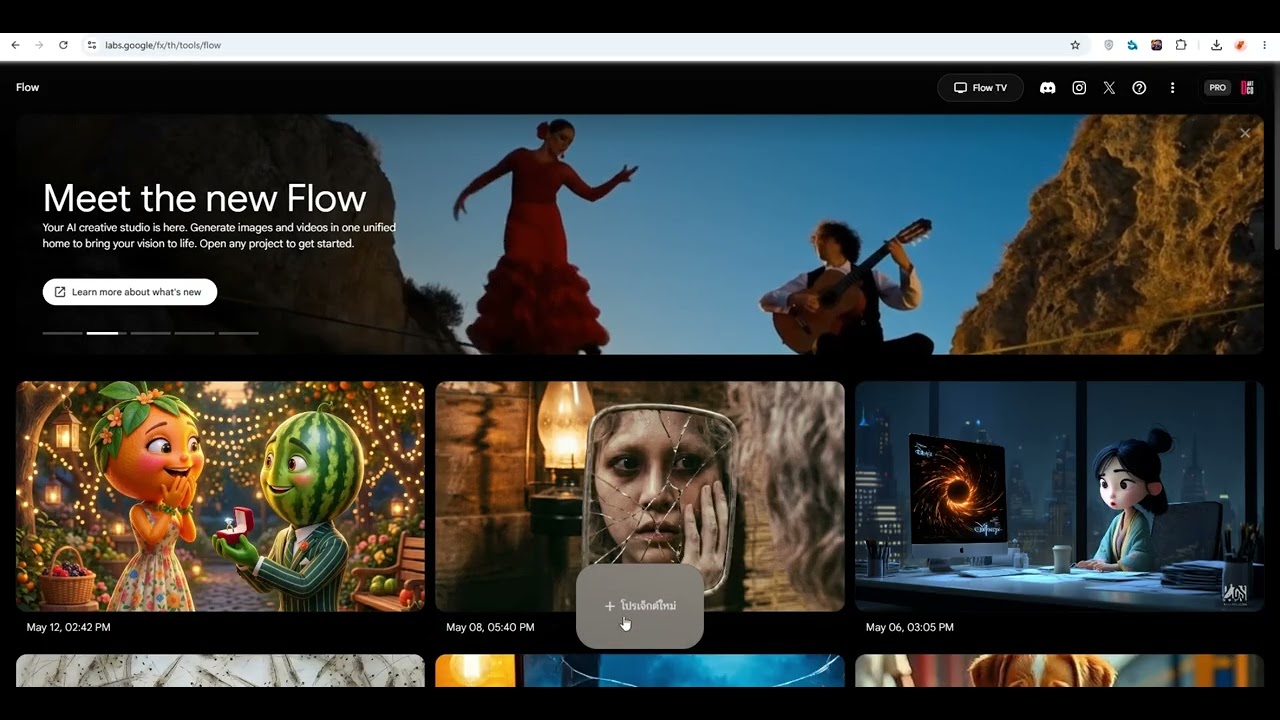Dismiss the Meet the new Flow banner
The width and height of the screenshot is (1280, 720).
pos(1245,133)
